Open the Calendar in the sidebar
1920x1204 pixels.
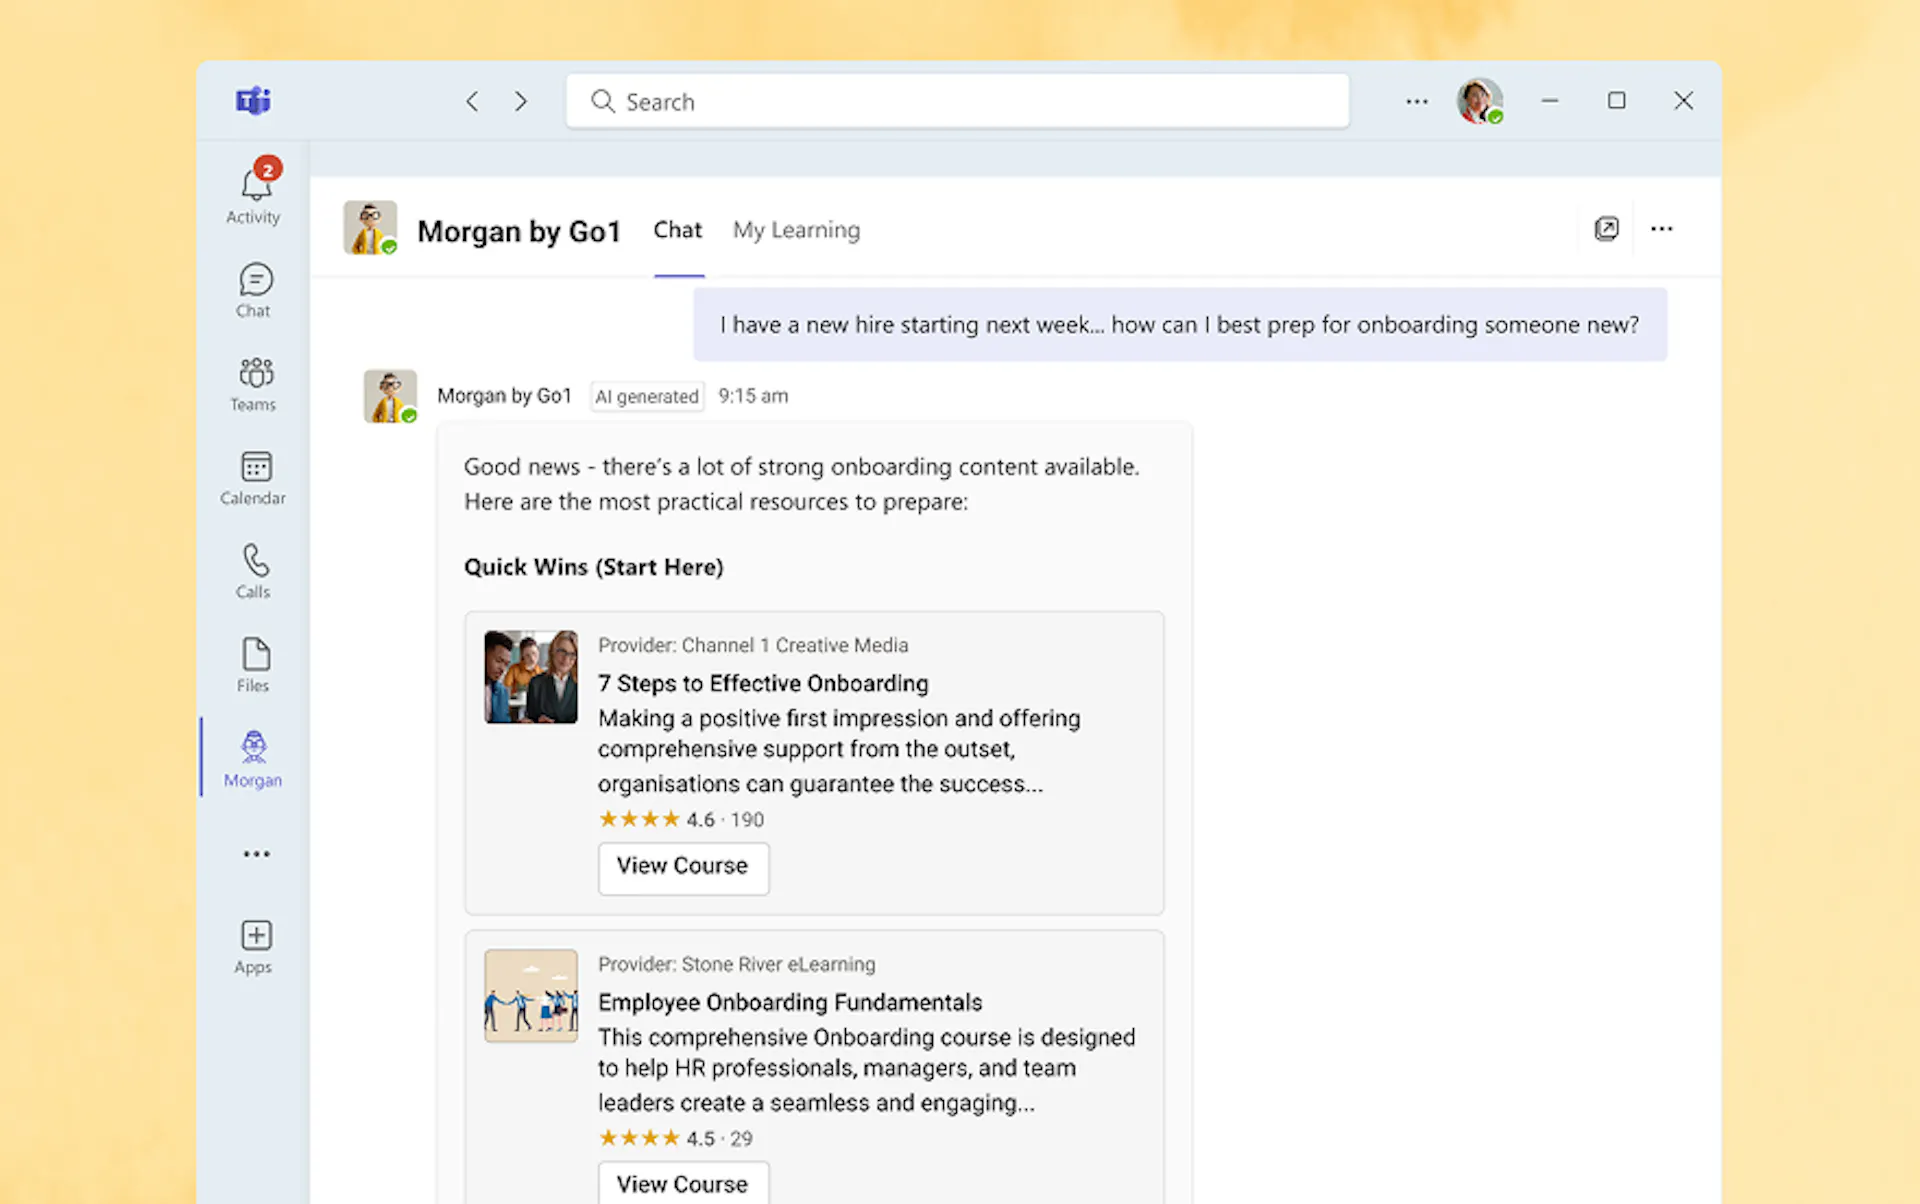254,477
